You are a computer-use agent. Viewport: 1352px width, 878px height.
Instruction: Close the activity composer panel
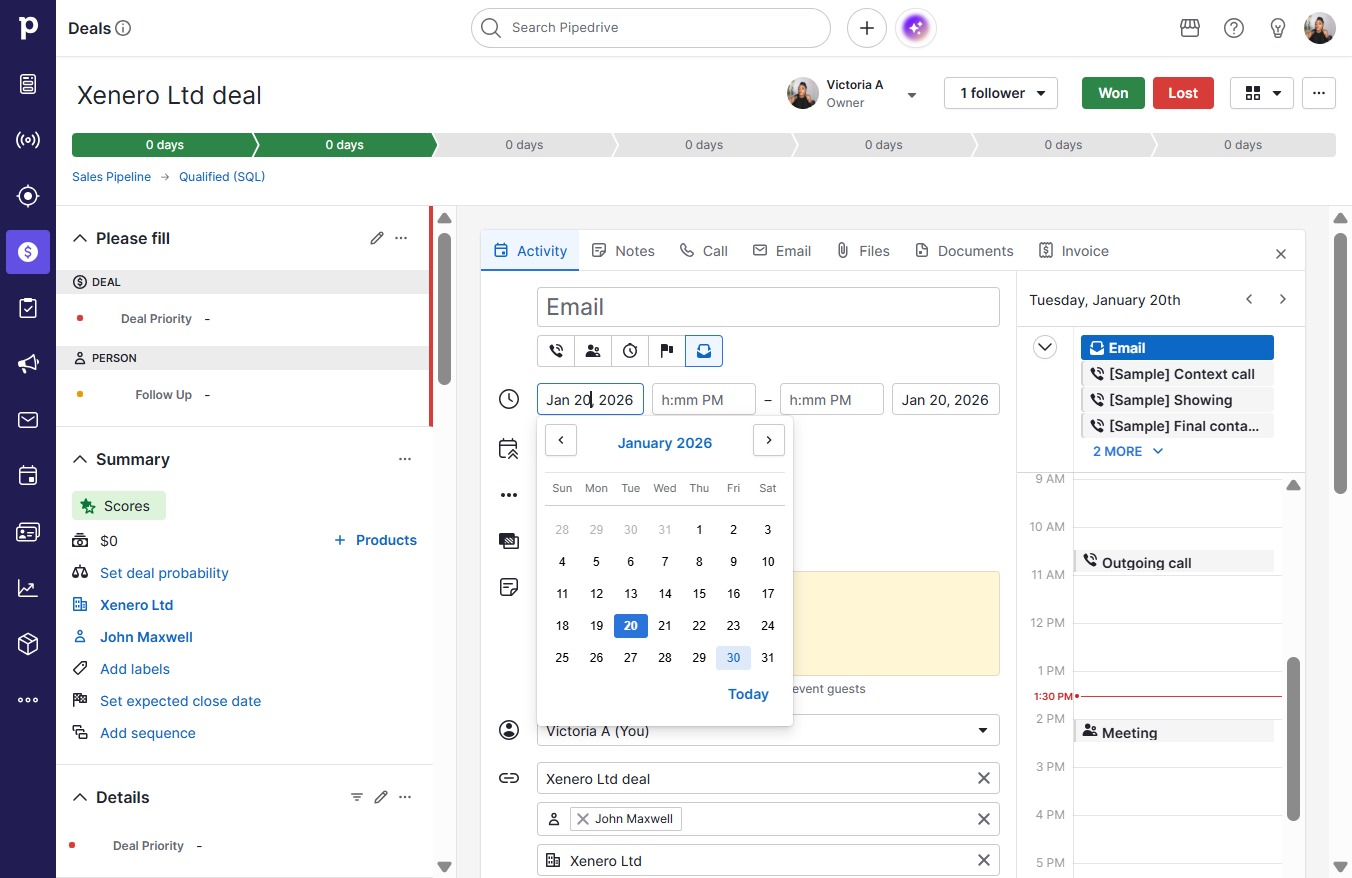coord(1281,254)
